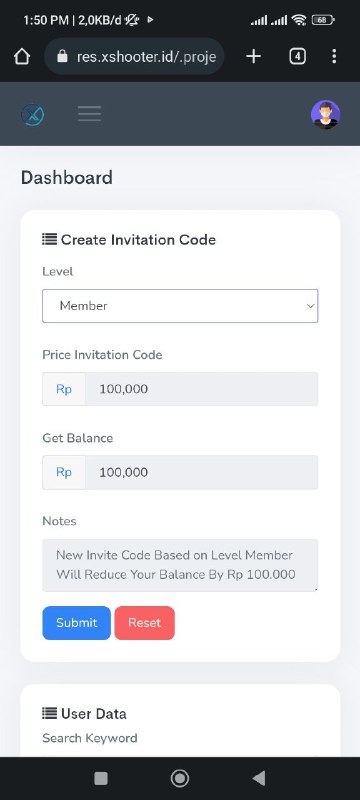Open the hamburger navigation menu
360x800 pixels.
pos(89,114)
